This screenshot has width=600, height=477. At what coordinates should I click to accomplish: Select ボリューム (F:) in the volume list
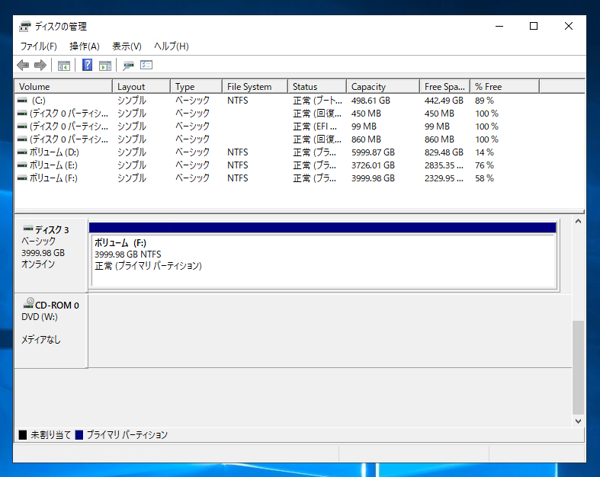(54, 178)
